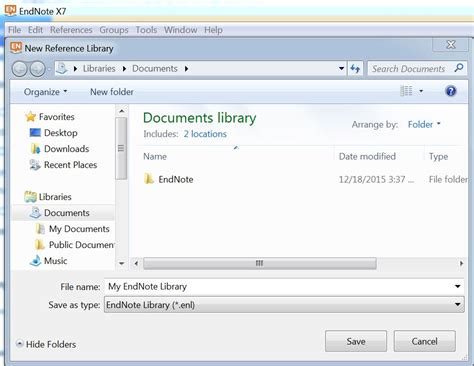
Task: Click Documents in the address breadcrumb
Action: point(155,69)
